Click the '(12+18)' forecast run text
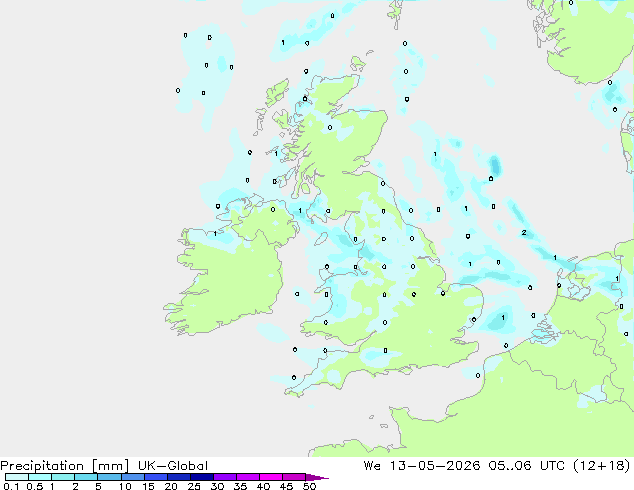634x490 pixels. point(602,466)
